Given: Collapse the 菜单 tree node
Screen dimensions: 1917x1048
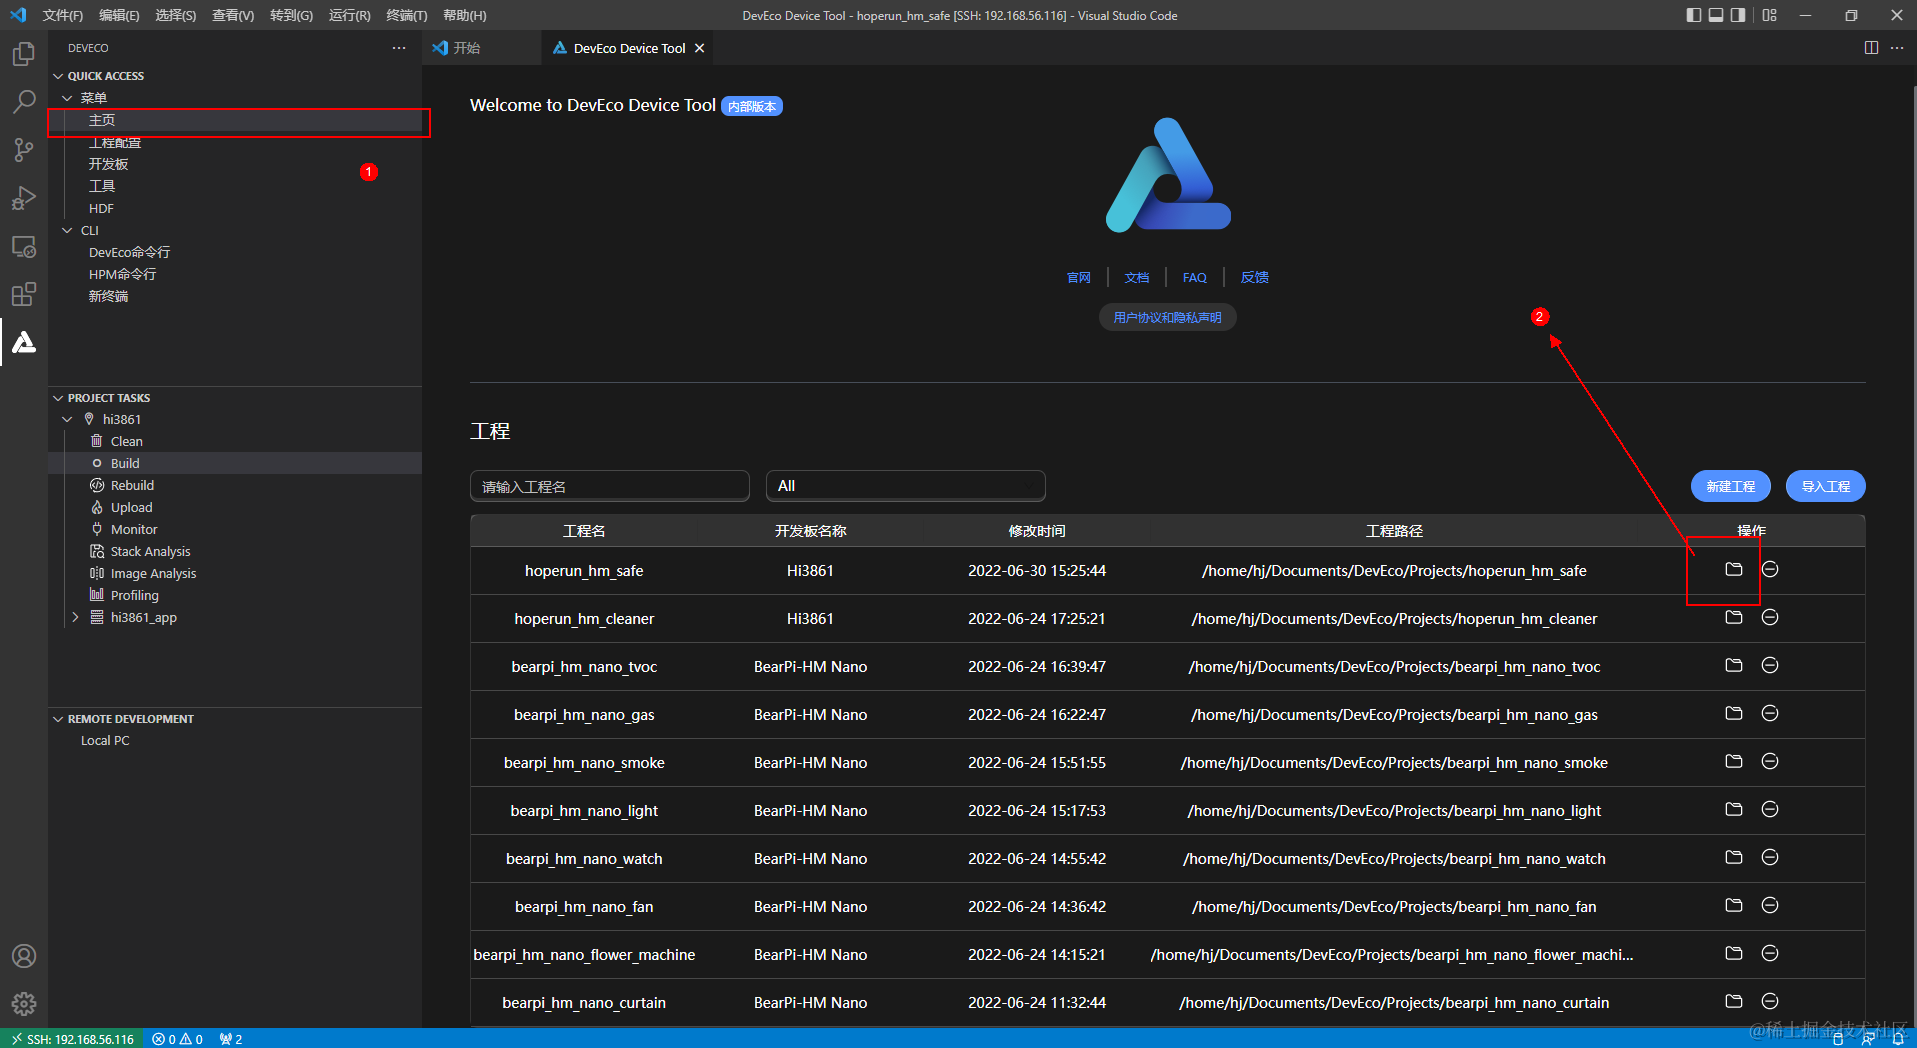Looking at the screenshot, I should coord(67,98).
